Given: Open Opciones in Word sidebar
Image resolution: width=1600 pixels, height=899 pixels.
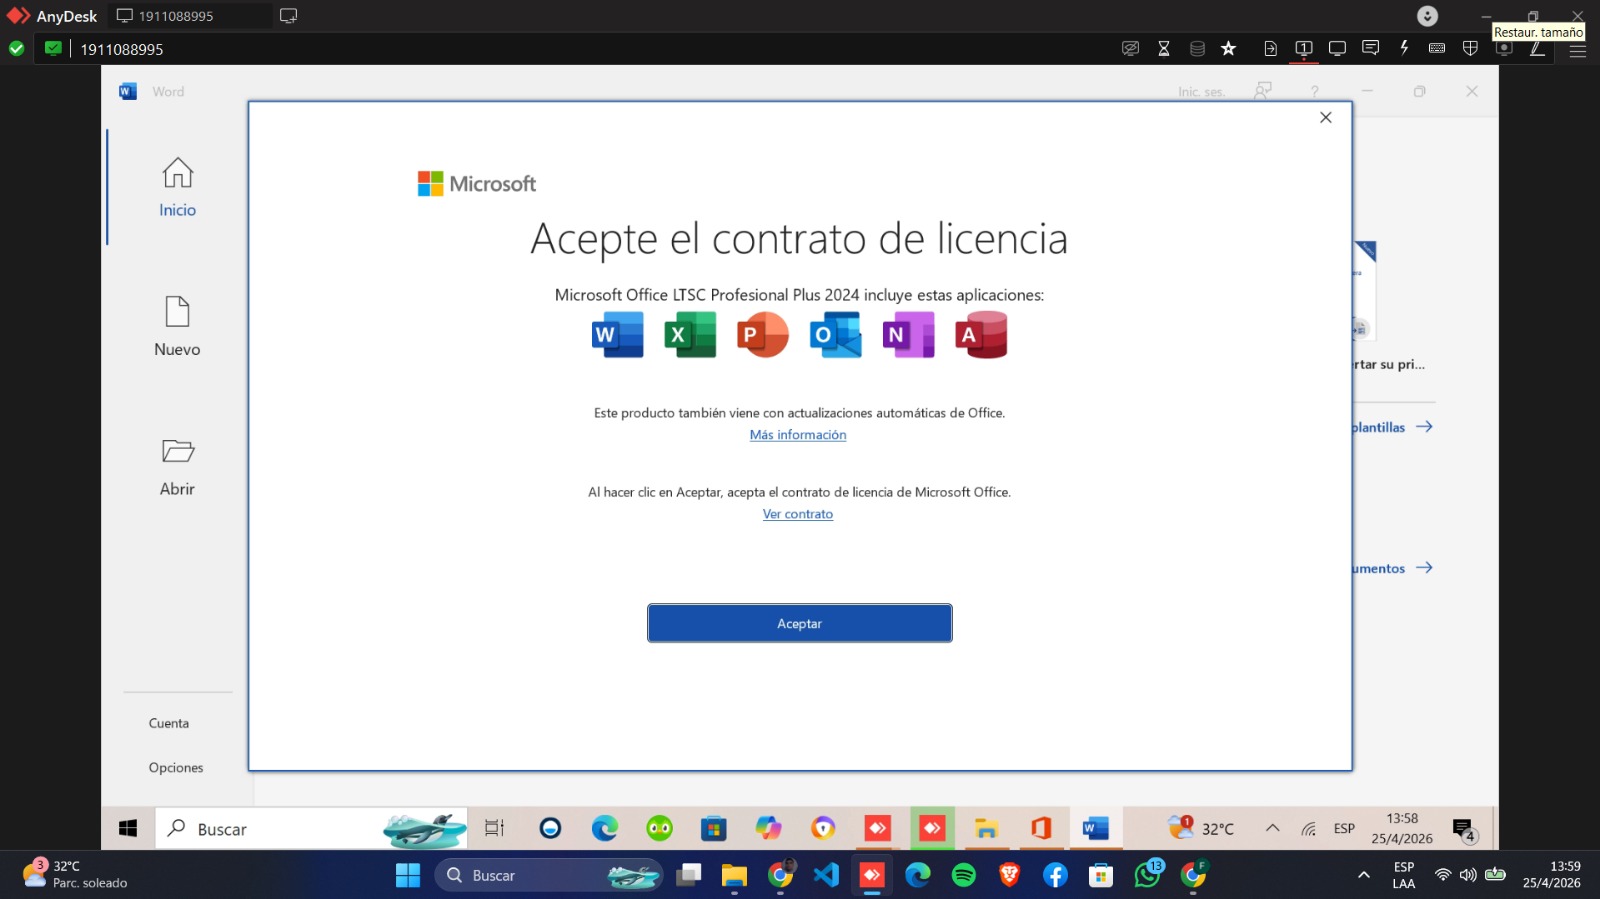Looking at the screenshot, I should [176, 768].
